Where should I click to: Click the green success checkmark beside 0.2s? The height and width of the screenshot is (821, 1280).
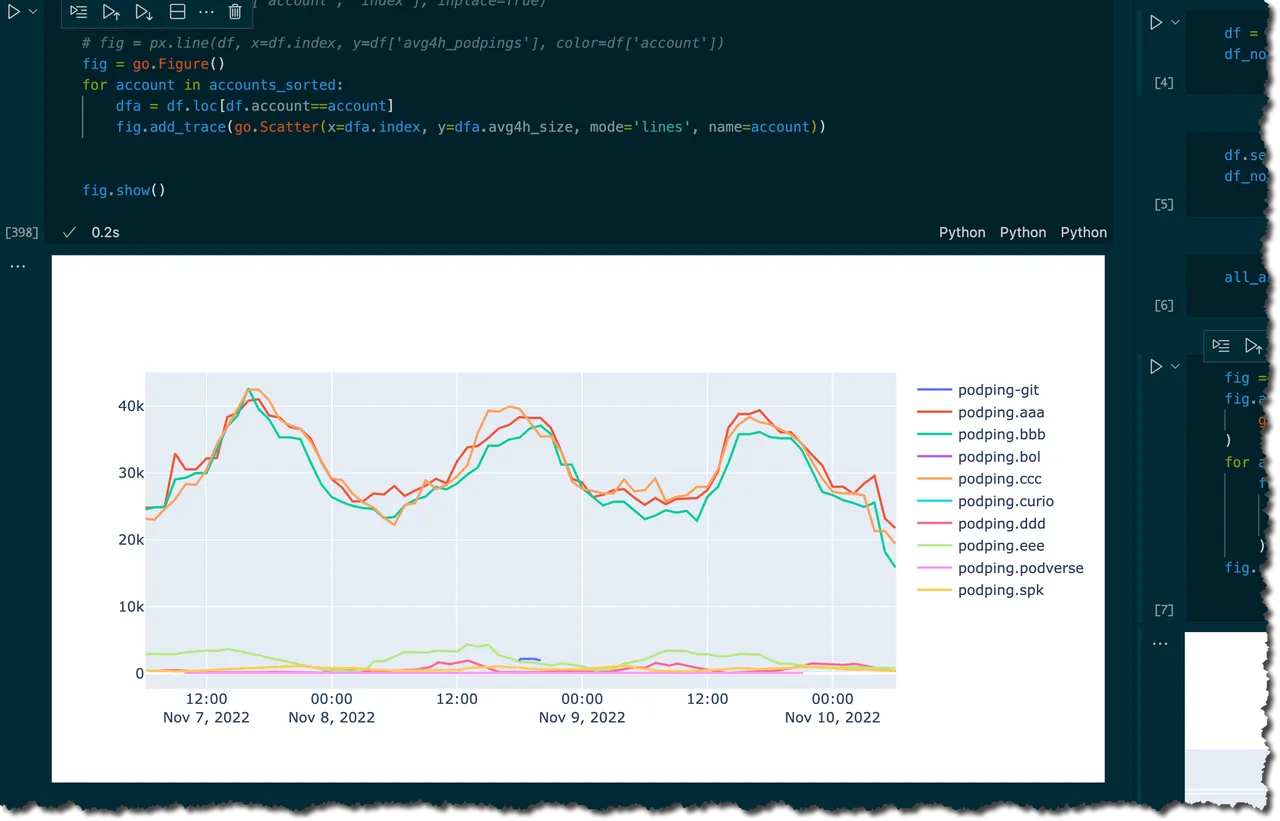pos(69,232)
